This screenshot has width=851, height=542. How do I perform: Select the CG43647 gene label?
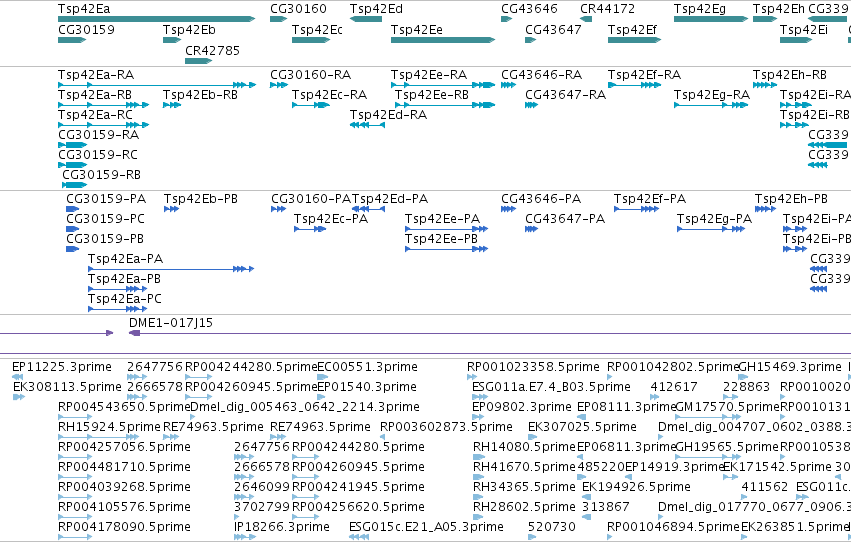553,30
